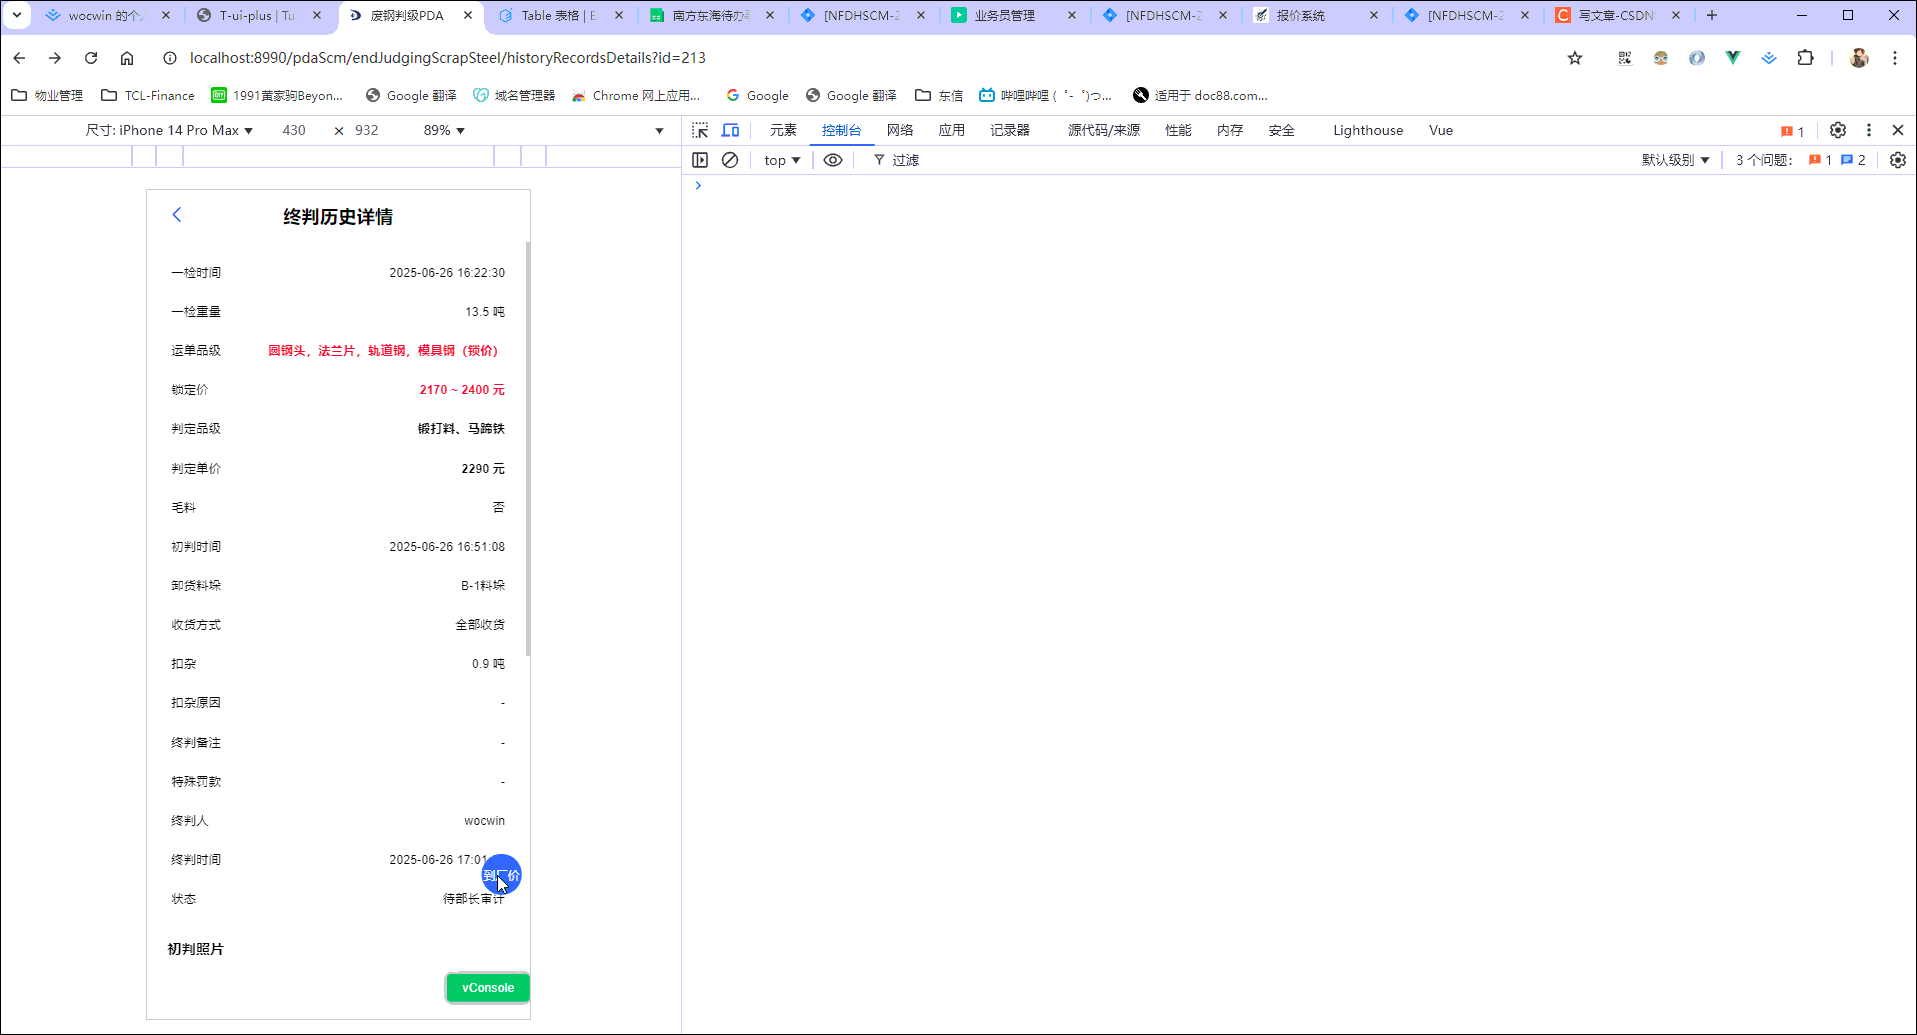This screenshot has height=1035, width=1917.
Task: Reload the page with the refresh icon
Action: pos(91,58)
